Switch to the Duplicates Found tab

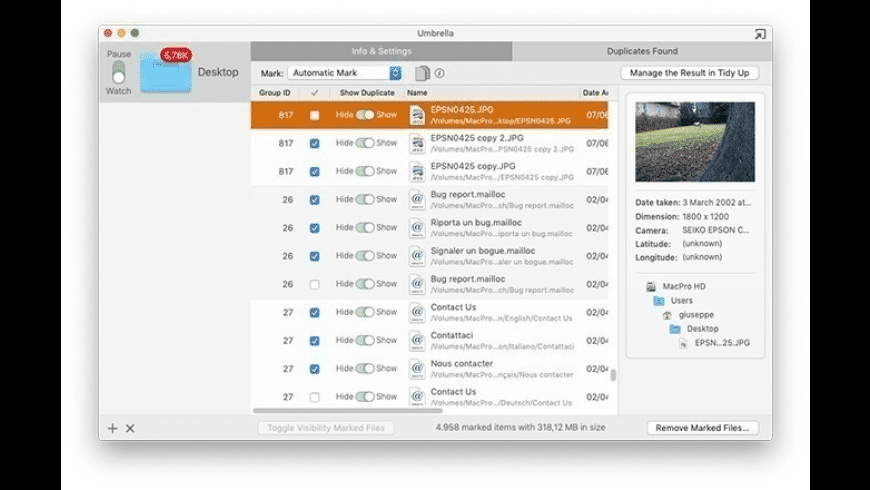[x=641, y=51]
